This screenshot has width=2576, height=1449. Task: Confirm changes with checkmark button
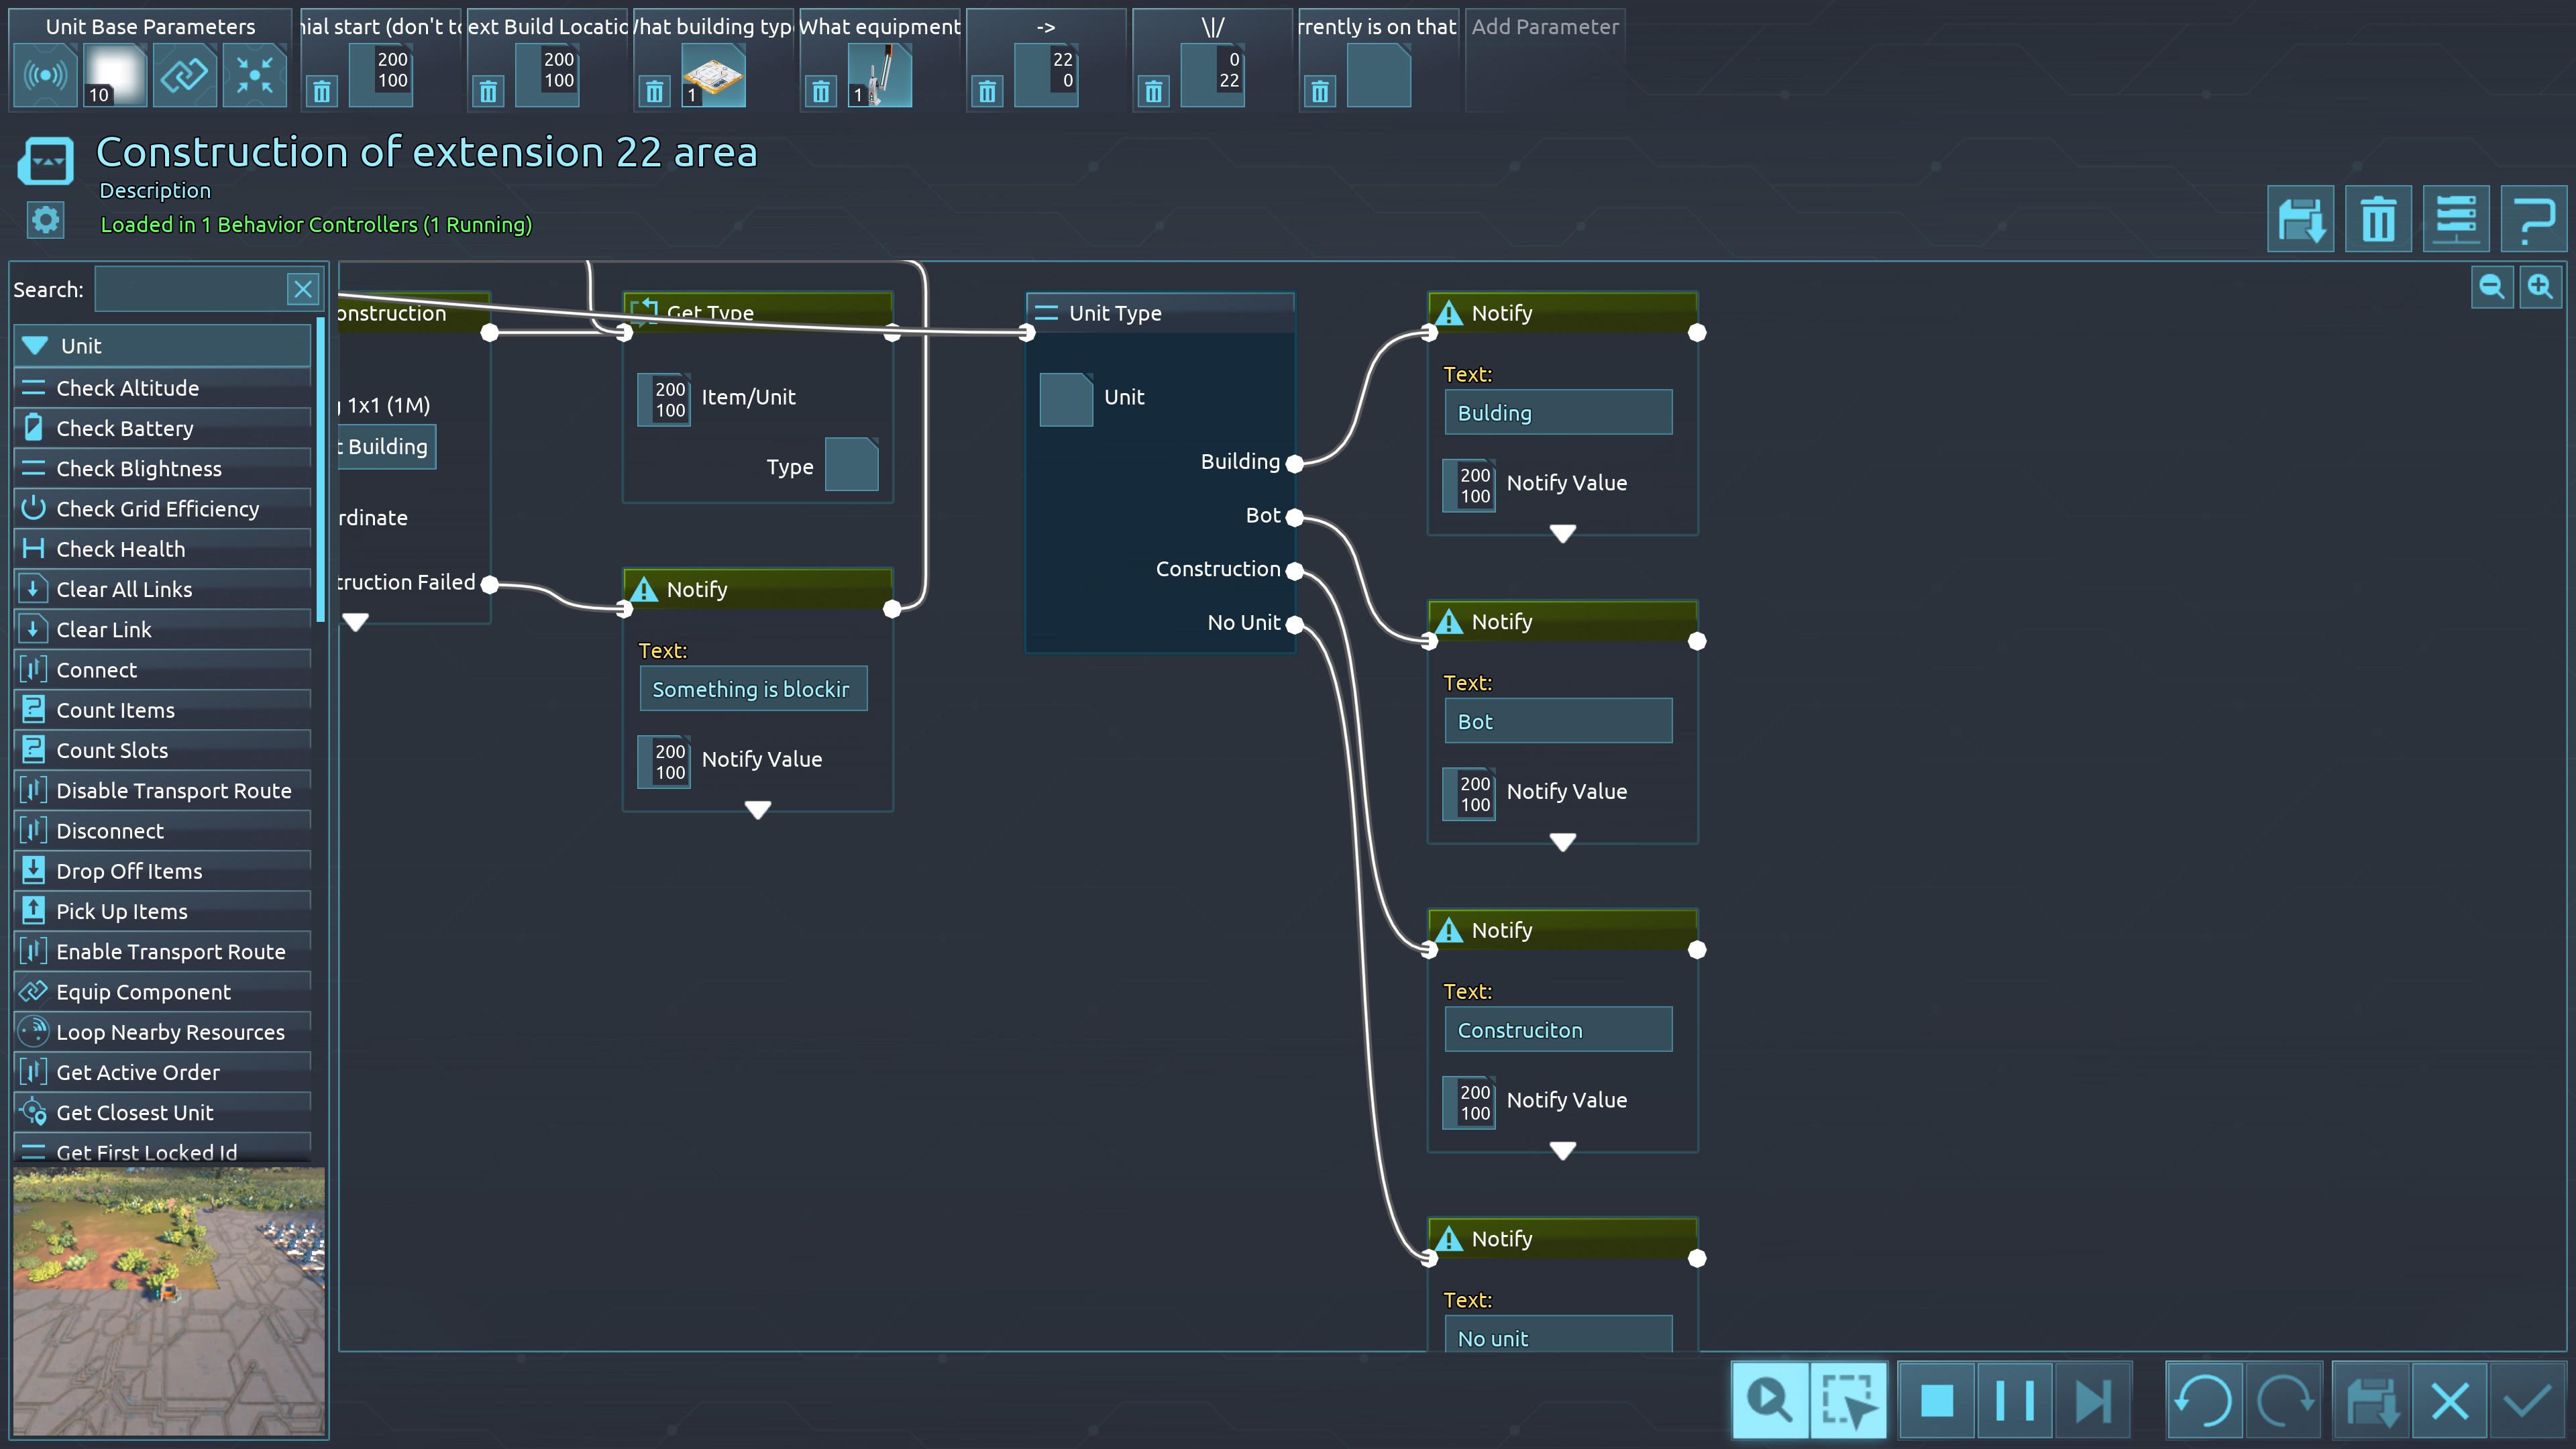click(2527, 1400)
